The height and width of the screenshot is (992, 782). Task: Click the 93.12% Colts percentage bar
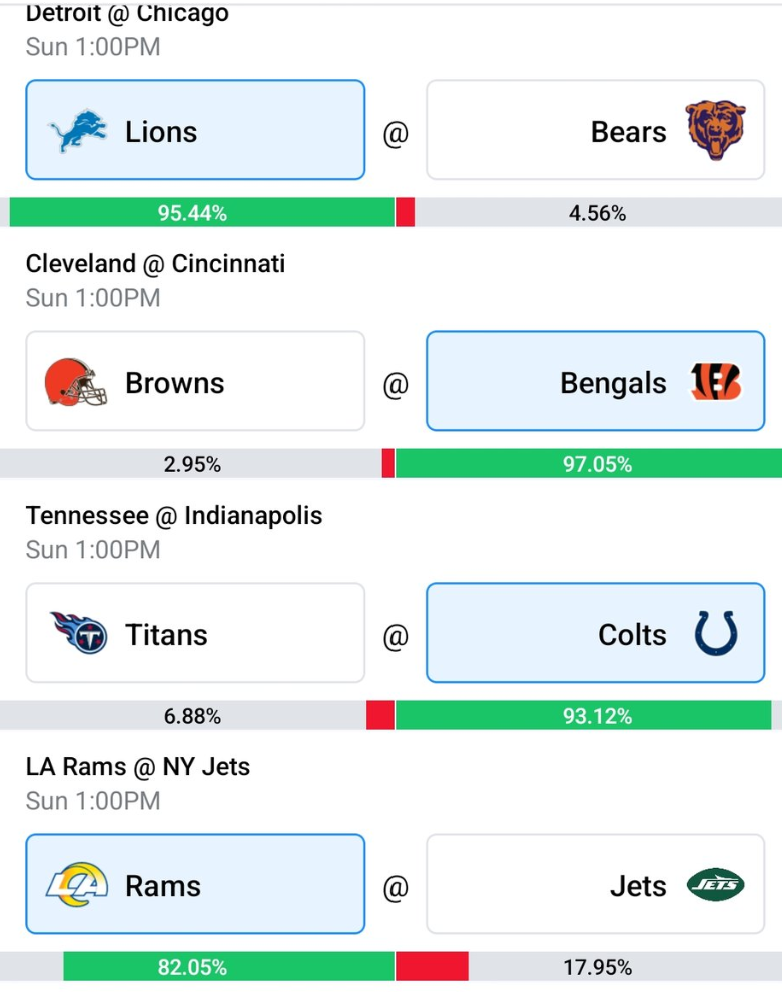[583, 715]
